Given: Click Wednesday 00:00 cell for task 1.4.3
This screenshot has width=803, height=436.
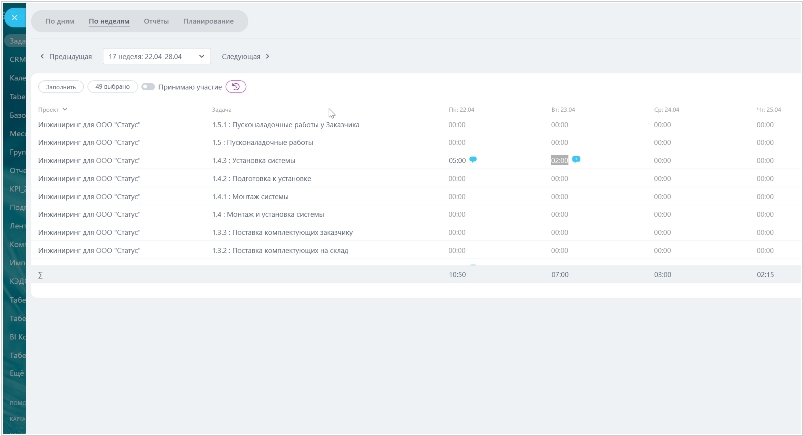Looking at the screenshot, I should click(662, 160).
